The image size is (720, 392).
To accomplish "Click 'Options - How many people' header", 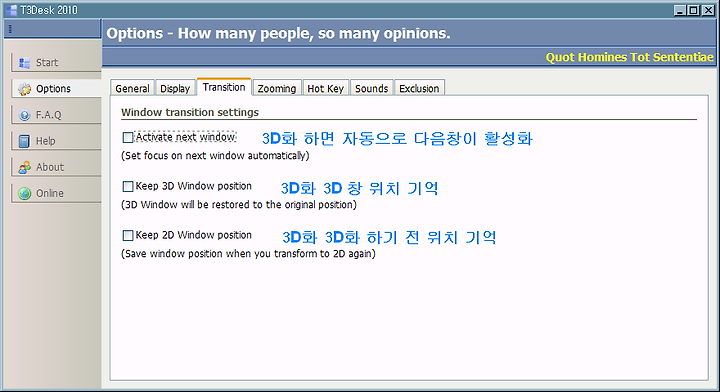I will [278, 34].
